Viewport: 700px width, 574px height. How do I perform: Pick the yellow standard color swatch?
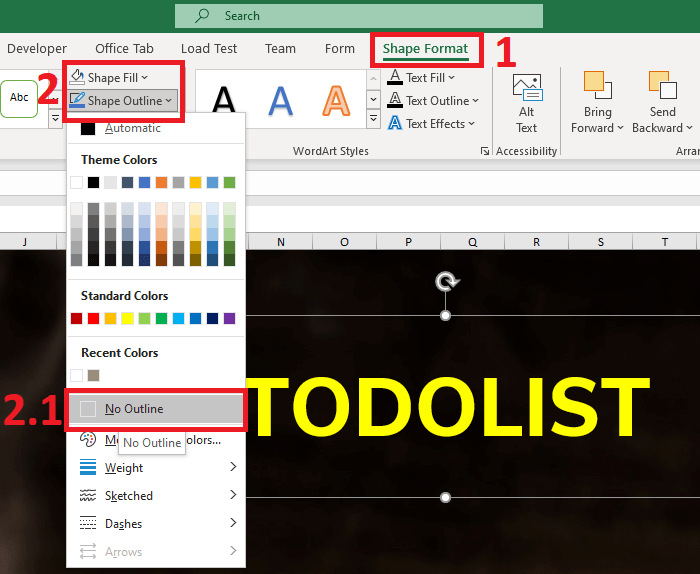[x=127, y=319]
